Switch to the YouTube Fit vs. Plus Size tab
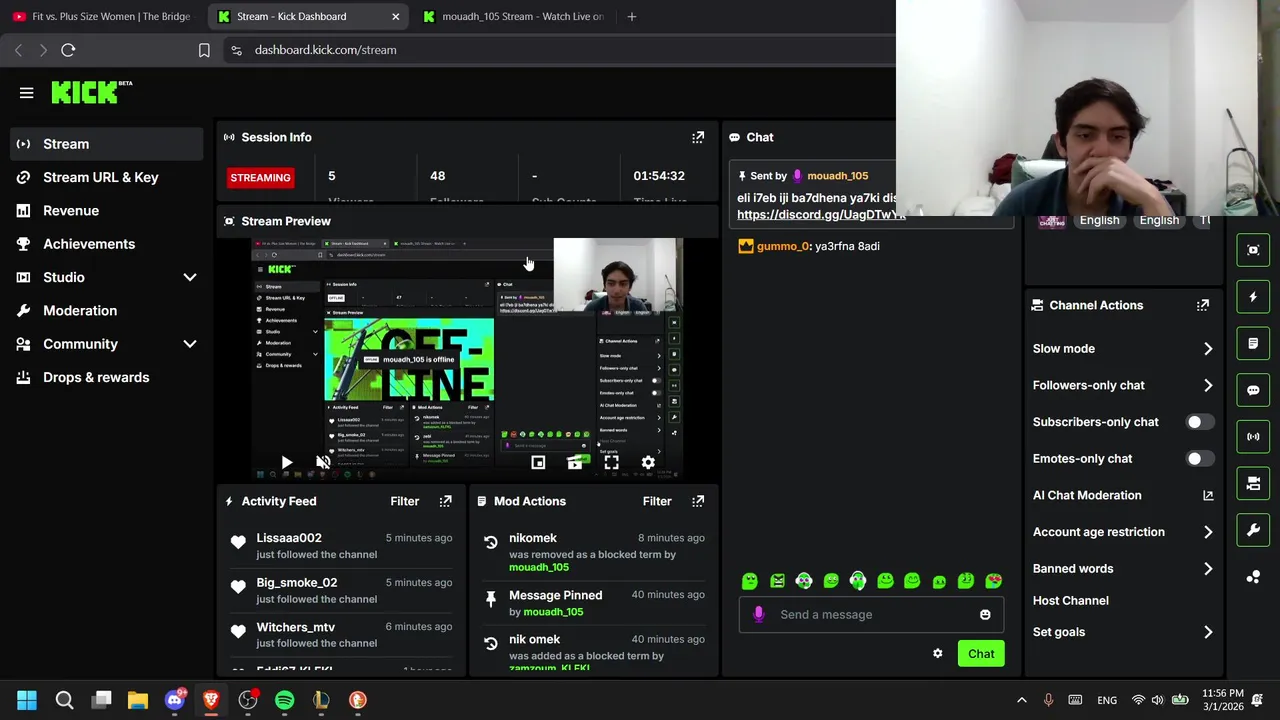 click(101, 16)
